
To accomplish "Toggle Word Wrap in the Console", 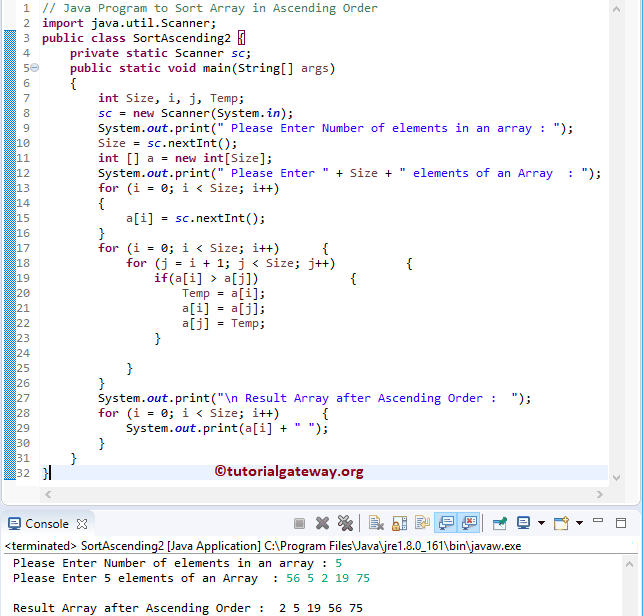I will coord(422,523).
